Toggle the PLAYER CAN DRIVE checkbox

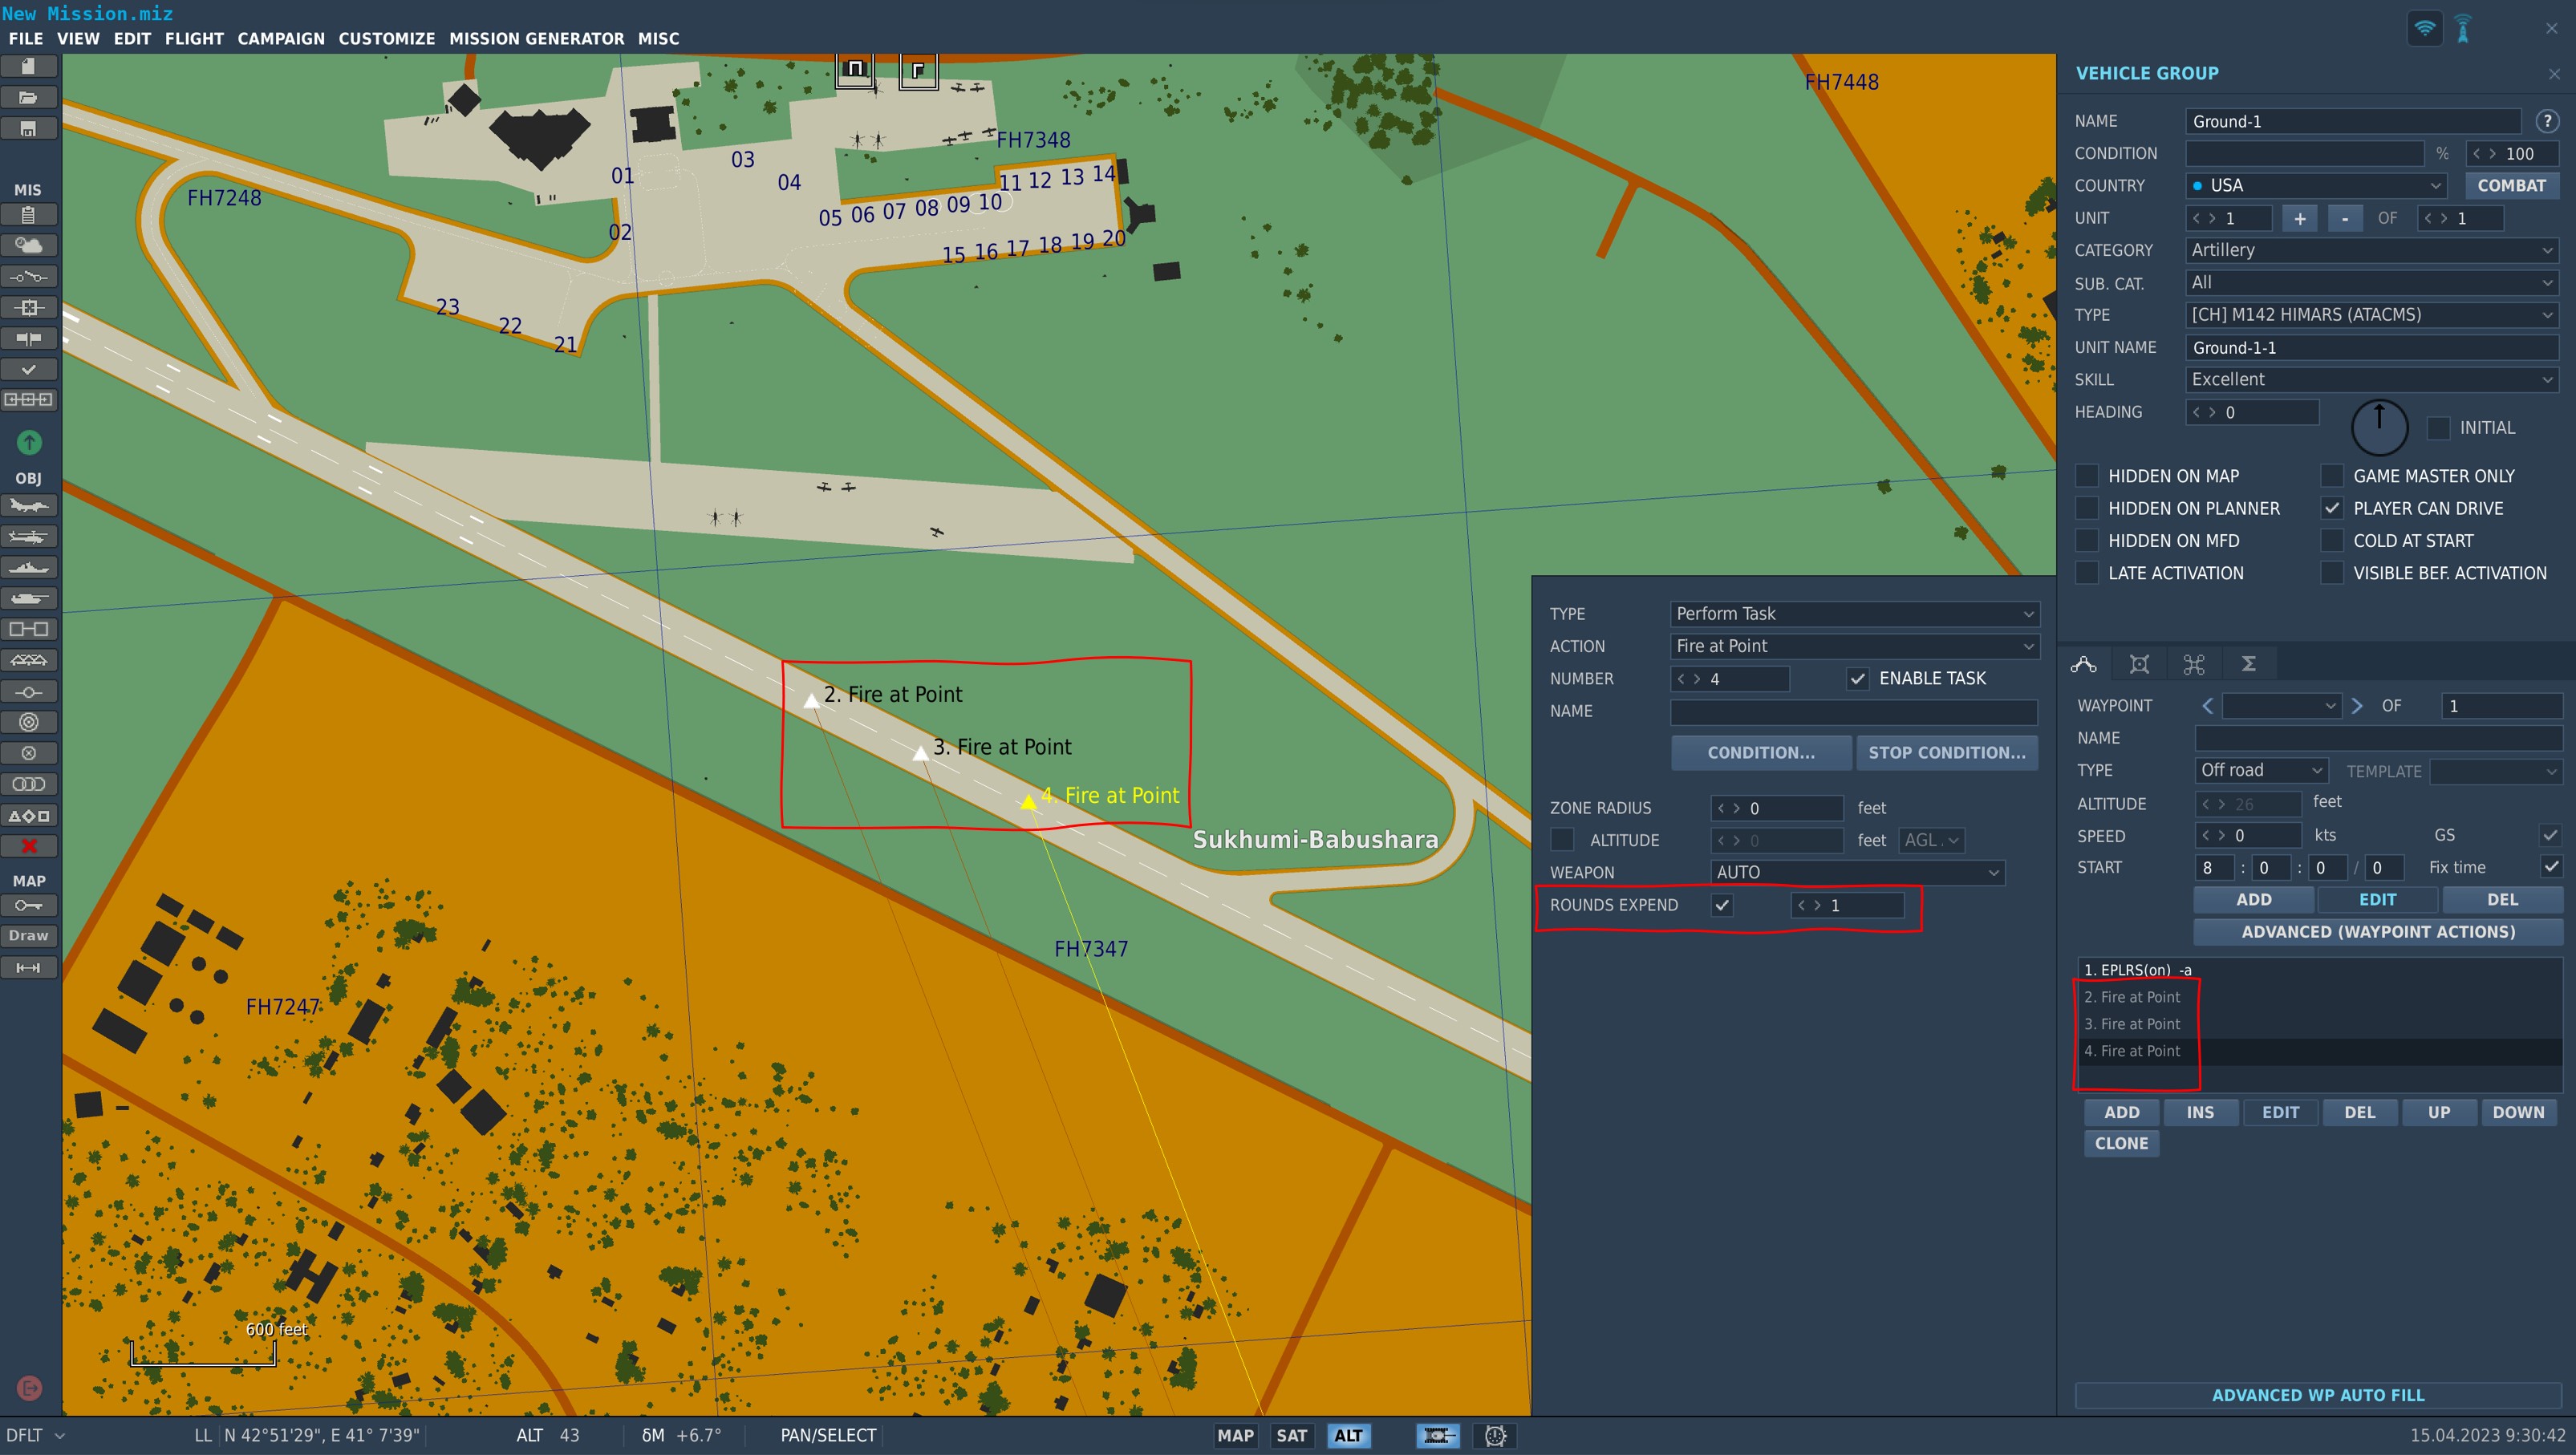tap(2332, 509)
